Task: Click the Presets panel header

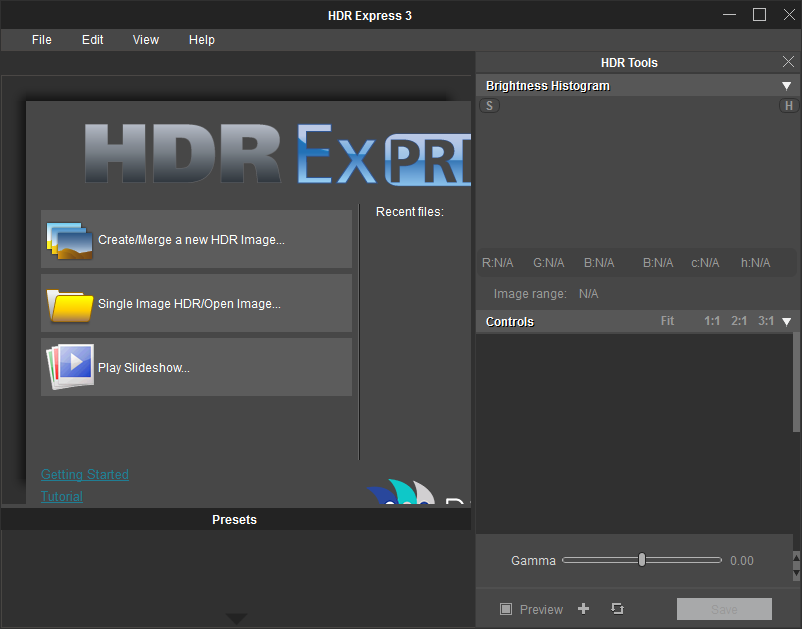Action: point(236,520)
